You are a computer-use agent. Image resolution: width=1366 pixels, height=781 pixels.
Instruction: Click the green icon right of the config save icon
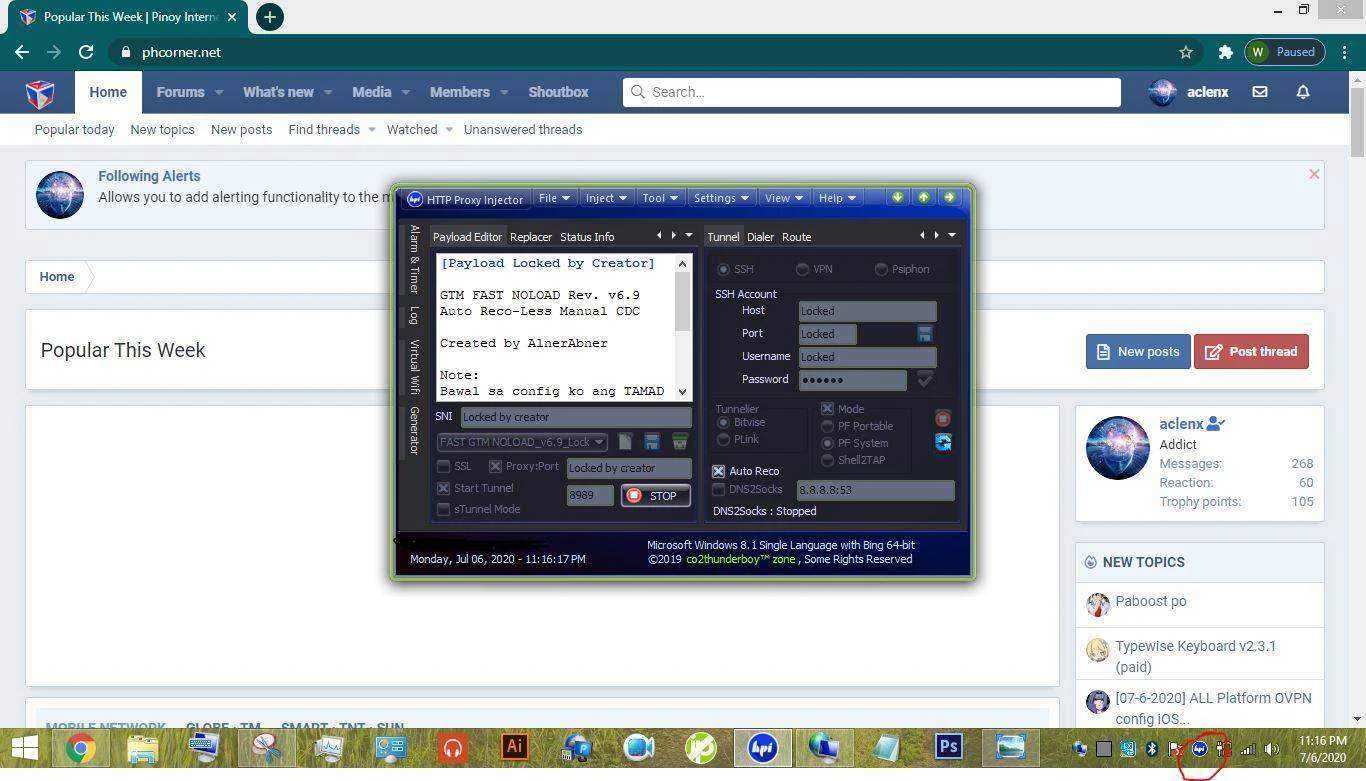[680, 441]
